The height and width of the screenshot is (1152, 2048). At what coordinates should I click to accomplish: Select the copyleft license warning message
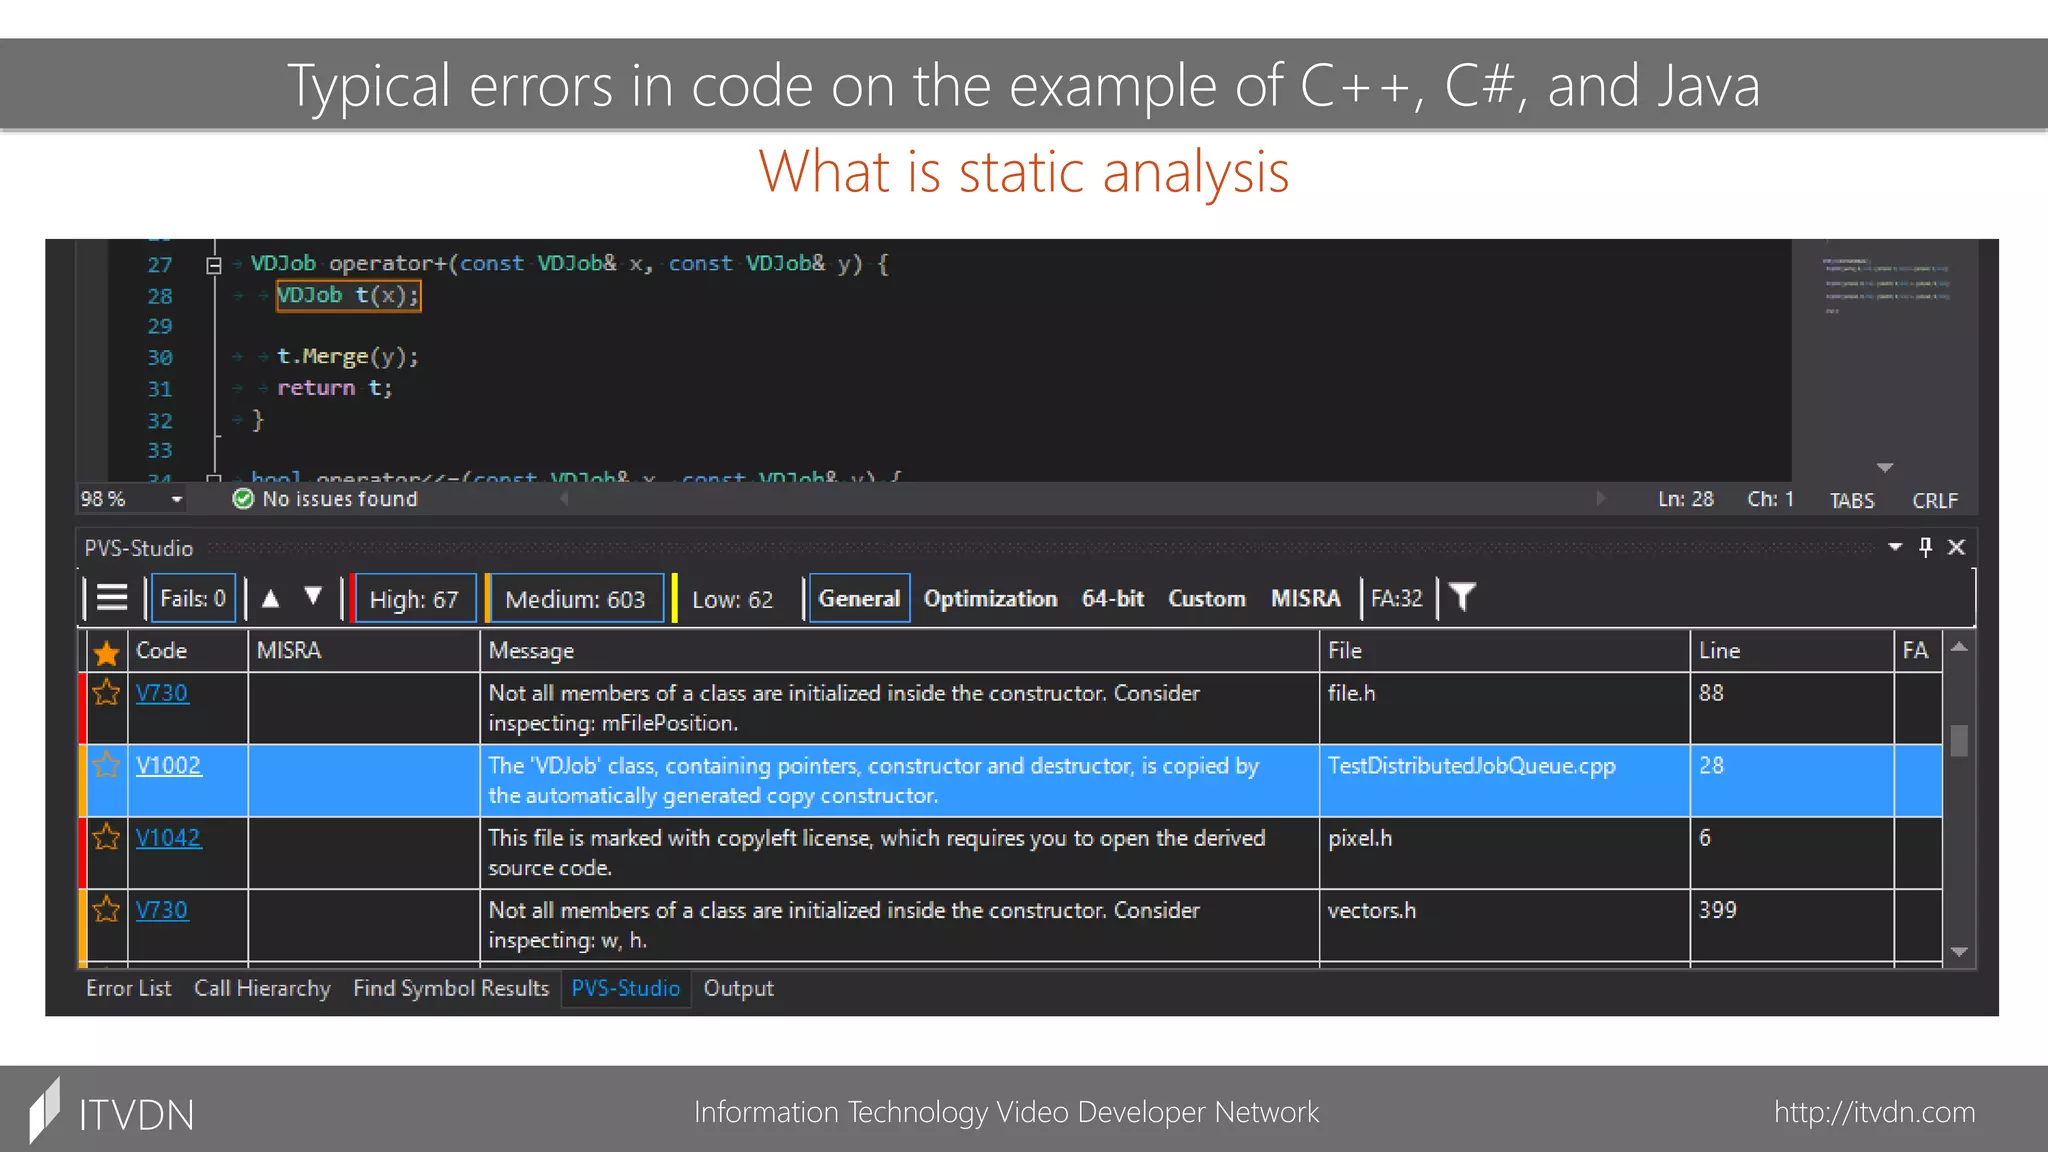[x=899, y=852]
